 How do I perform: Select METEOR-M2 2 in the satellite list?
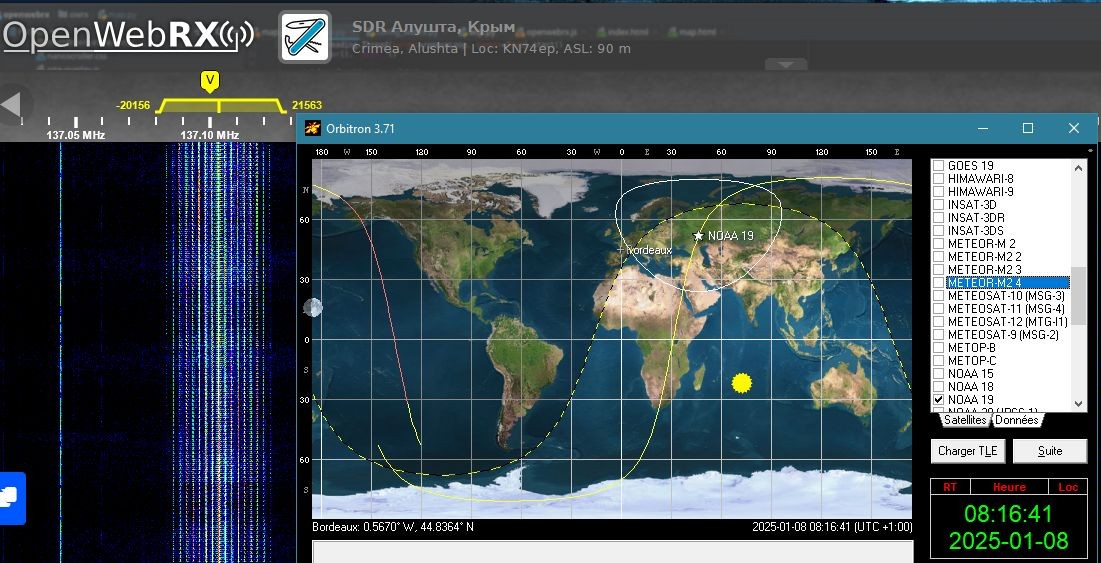[984, 257]
